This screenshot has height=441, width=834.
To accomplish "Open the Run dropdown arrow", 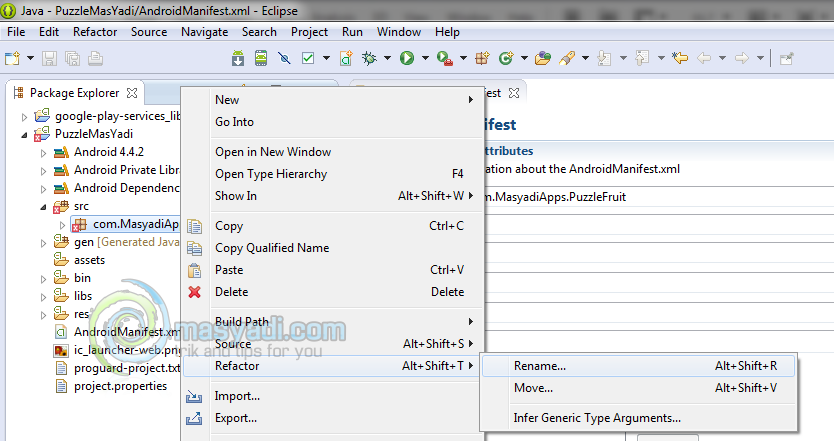I will click(426, 58).
